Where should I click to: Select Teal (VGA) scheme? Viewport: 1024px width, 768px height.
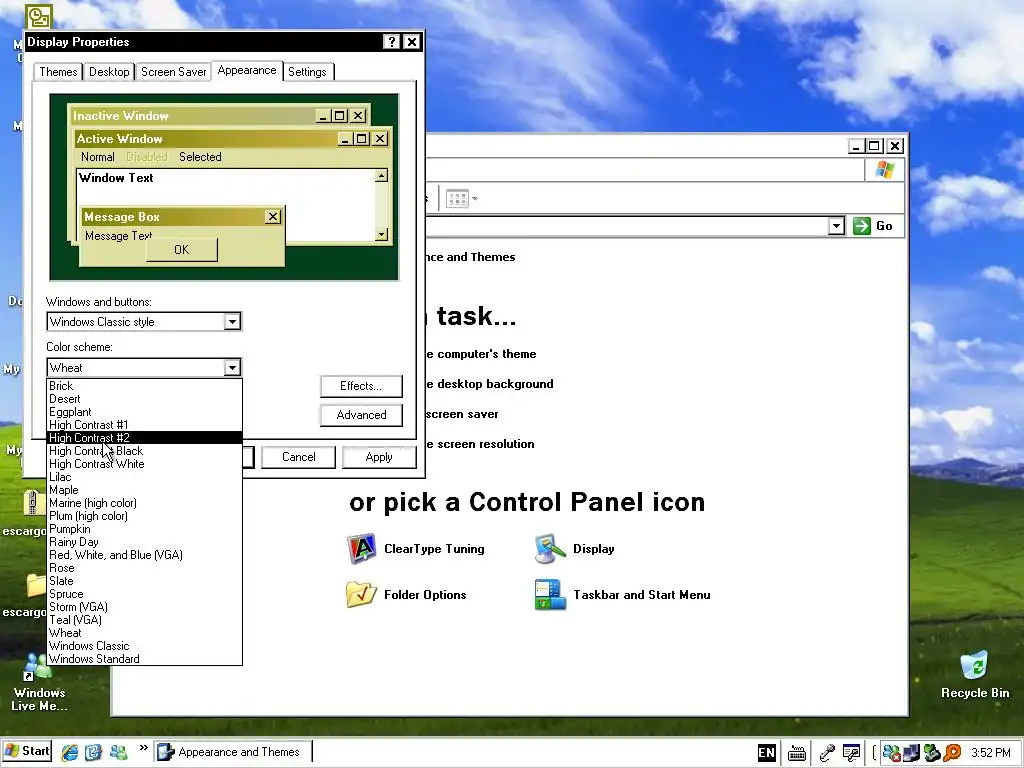pyautogui.click(x=144, y=620)
